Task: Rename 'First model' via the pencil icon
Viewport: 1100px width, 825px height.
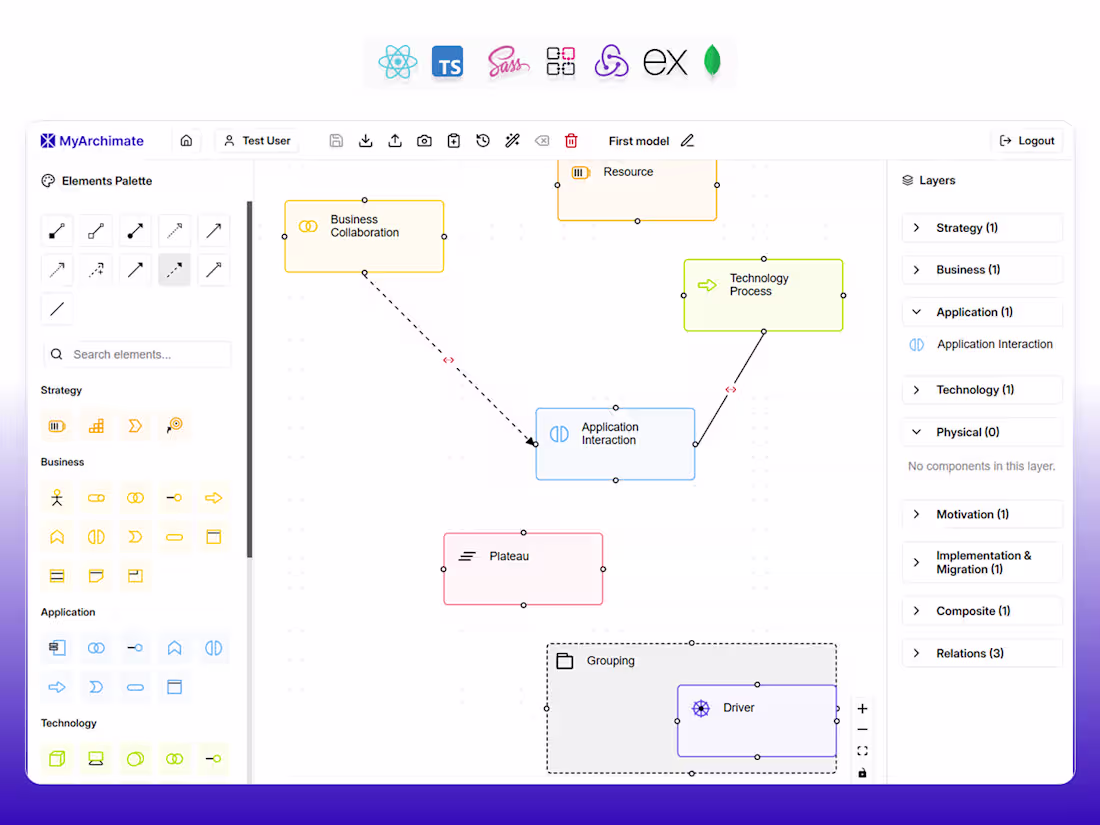Action: [x=688, y=140]
